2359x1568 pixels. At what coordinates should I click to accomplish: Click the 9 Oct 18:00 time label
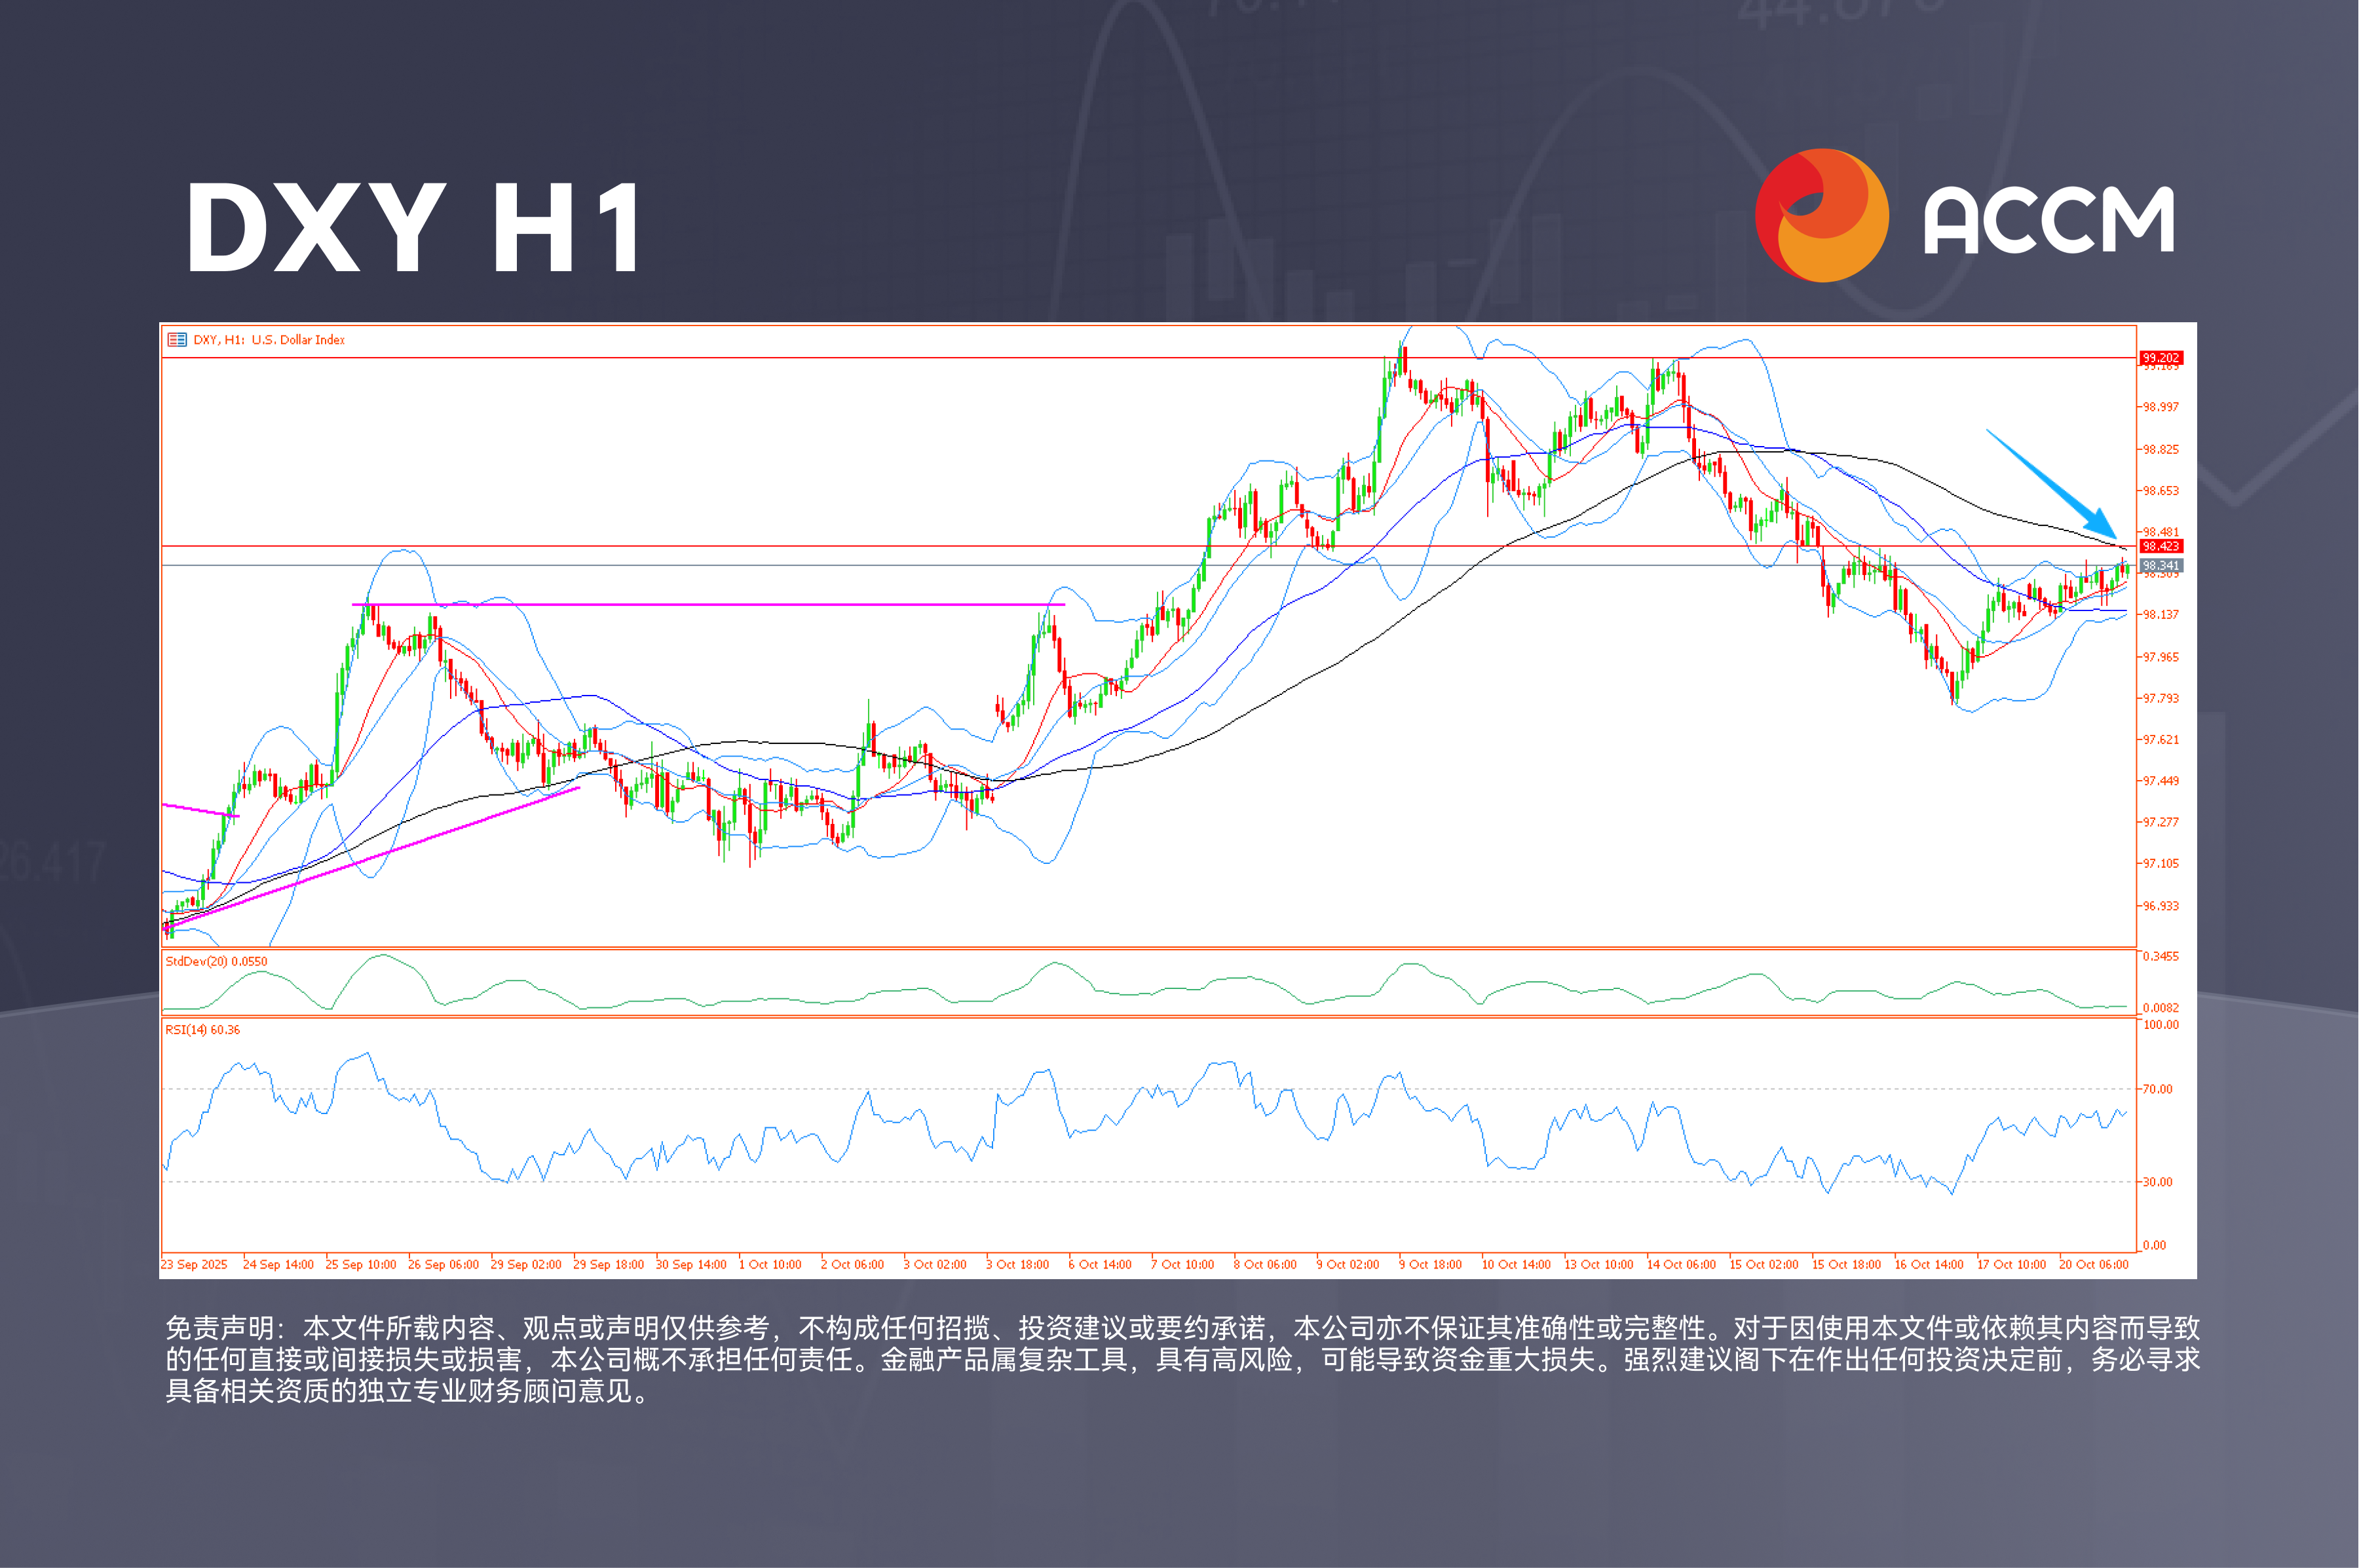coord(1430,1264)
